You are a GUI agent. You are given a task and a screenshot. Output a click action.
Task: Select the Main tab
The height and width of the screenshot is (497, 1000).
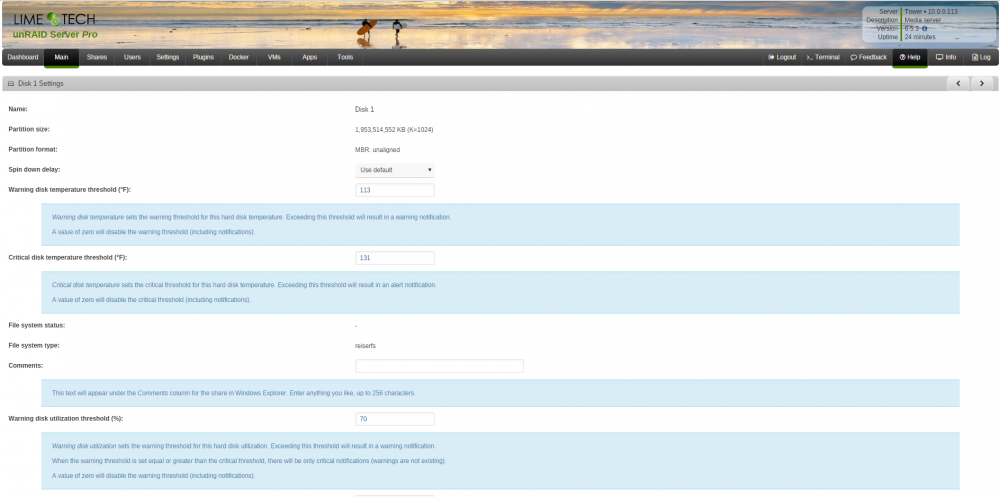(x=61, y=57)
